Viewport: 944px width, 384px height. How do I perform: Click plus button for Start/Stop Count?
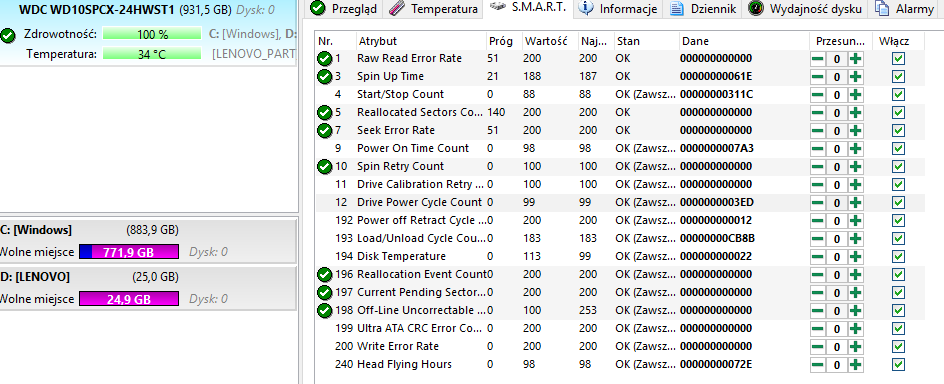[x=856, y=95]
